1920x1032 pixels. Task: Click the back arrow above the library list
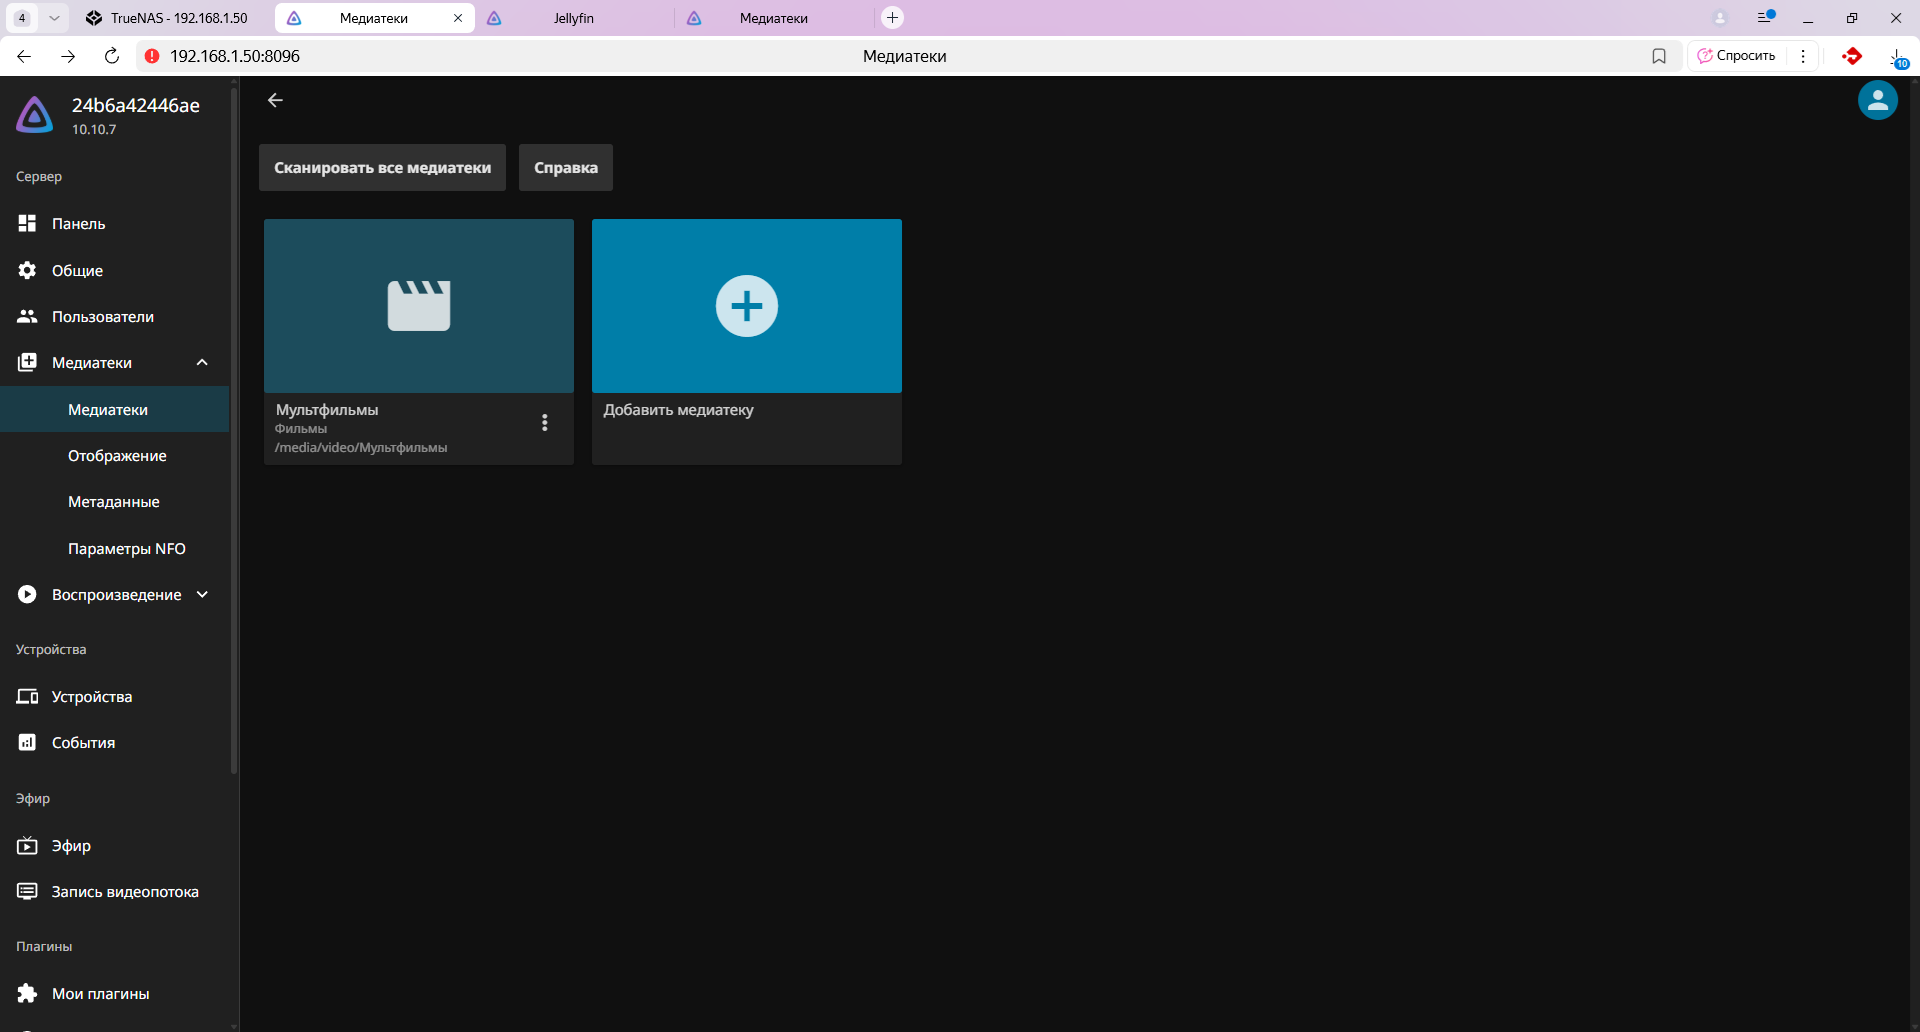(x=275, y=100)
